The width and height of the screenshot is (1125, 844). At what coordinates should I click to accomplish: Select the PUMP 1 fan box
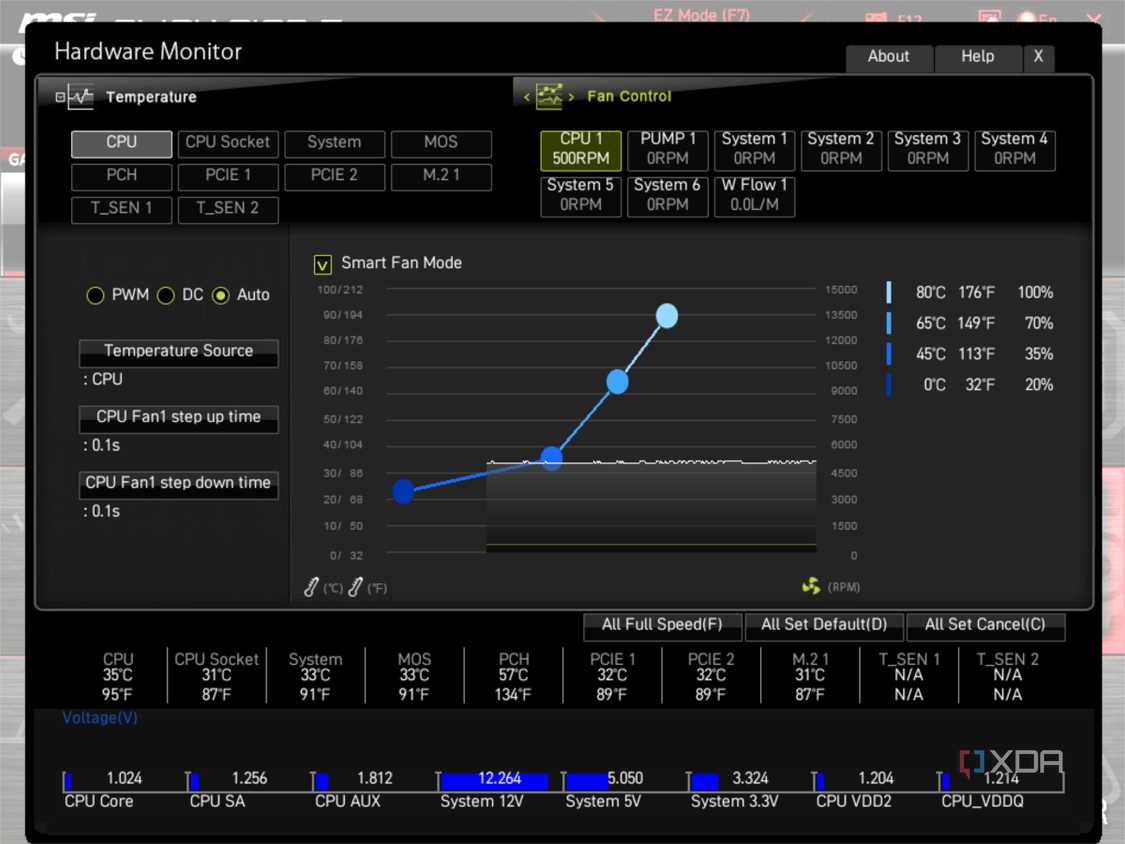coord(667,149)
